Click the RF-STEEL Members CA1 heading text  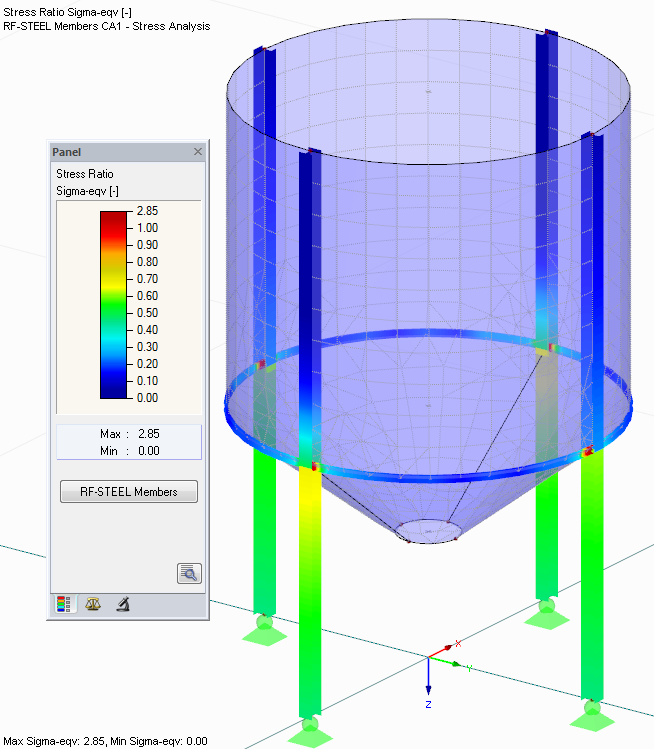coord(107,26)
